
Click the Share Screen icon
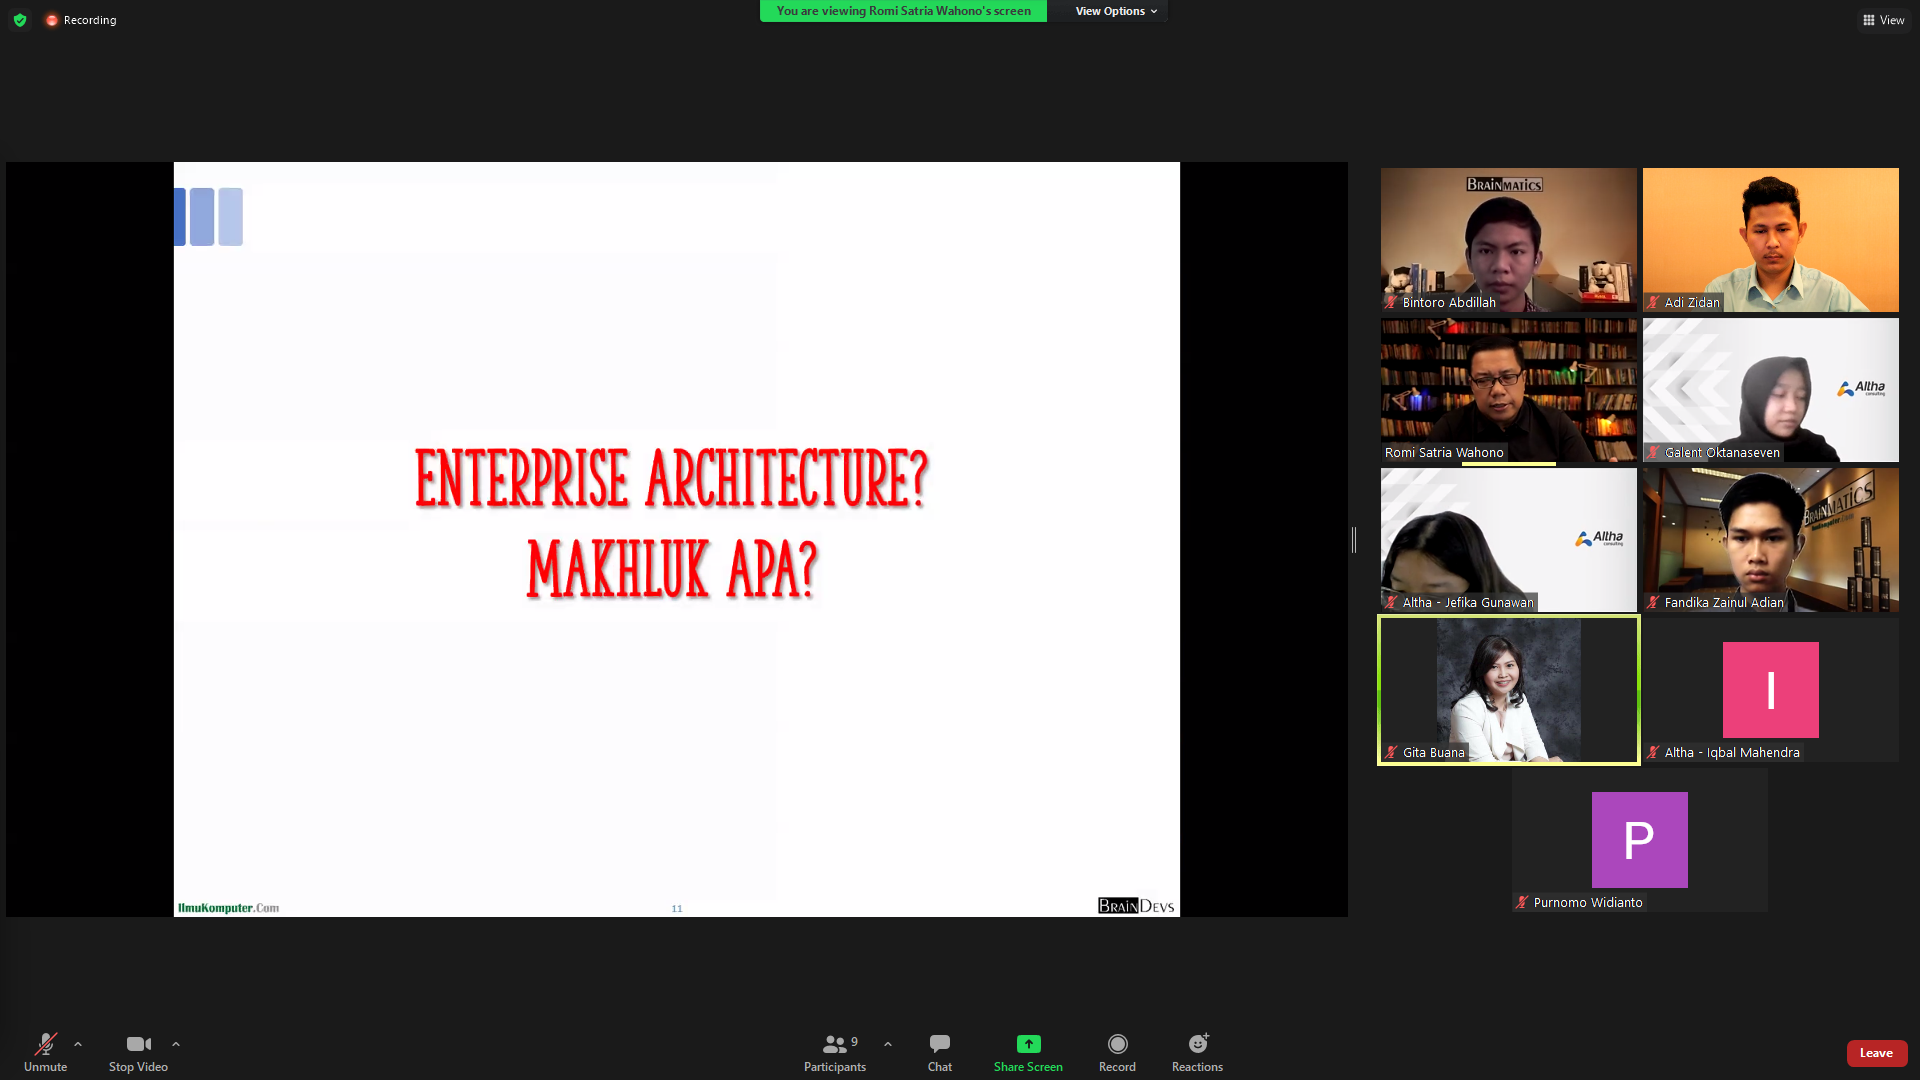(1028, 1044)
